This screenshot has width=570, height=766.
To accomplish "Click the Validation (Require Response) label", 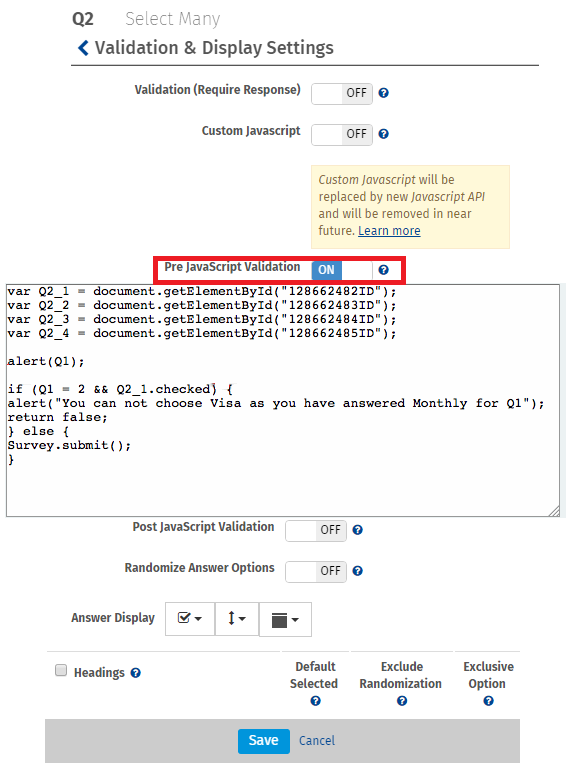I will click(217, 90).
